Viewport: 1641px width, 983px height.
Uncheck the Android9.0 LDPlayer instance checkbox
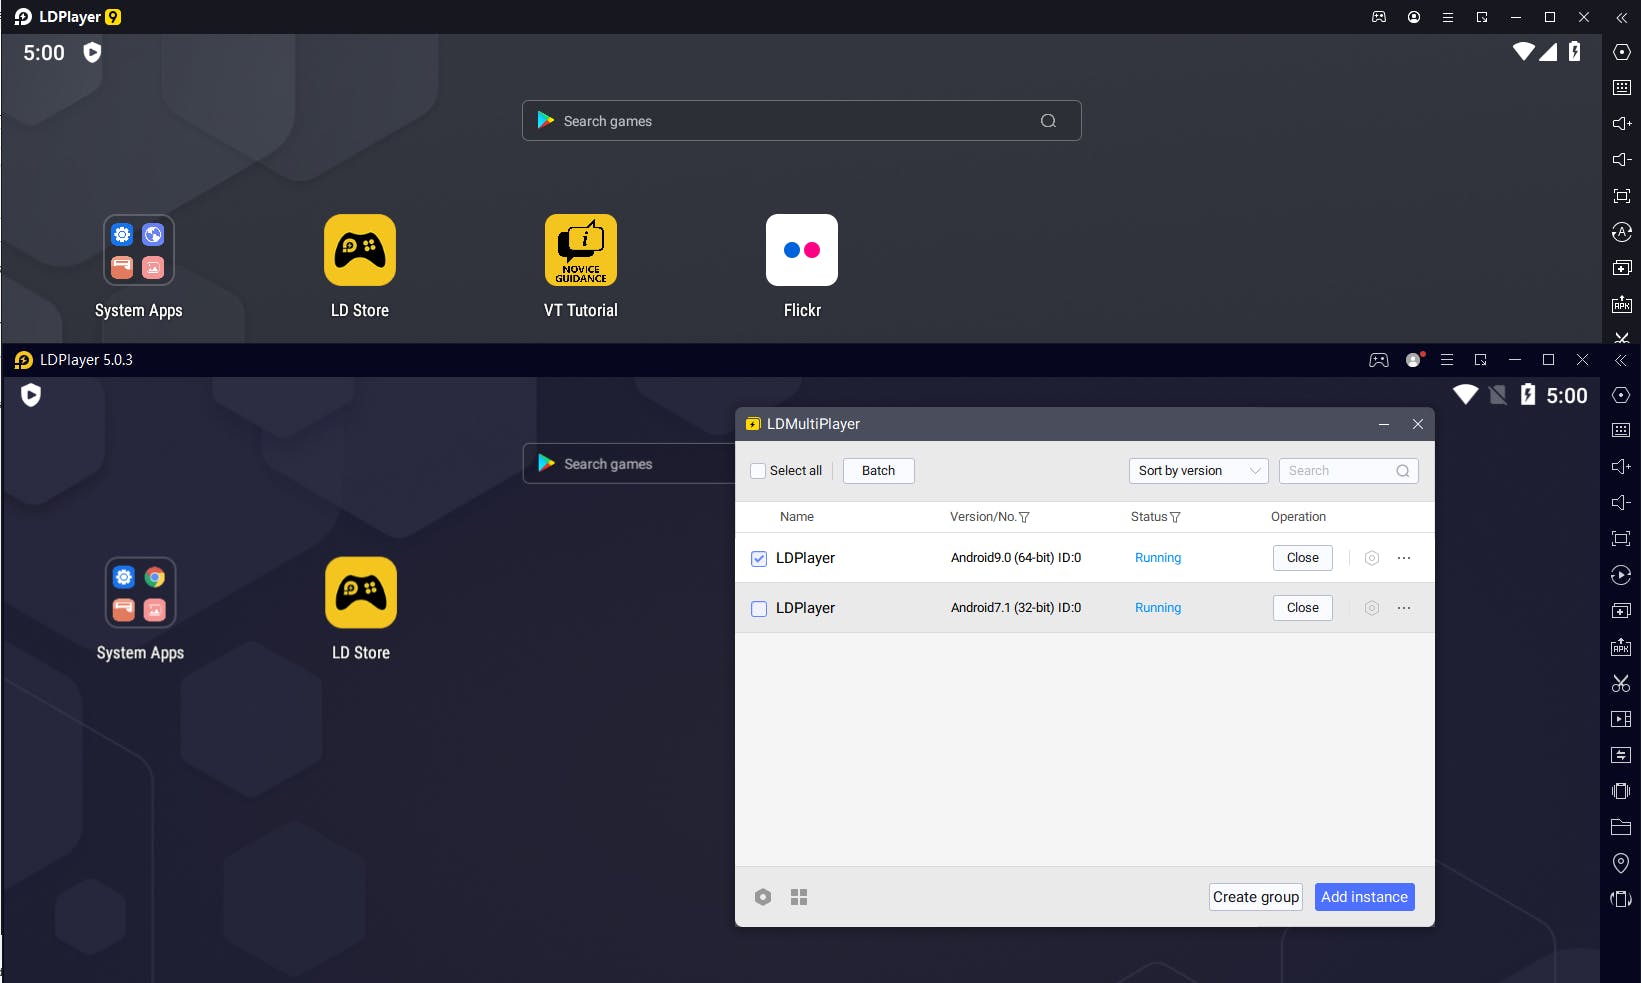tap(759, 558)
